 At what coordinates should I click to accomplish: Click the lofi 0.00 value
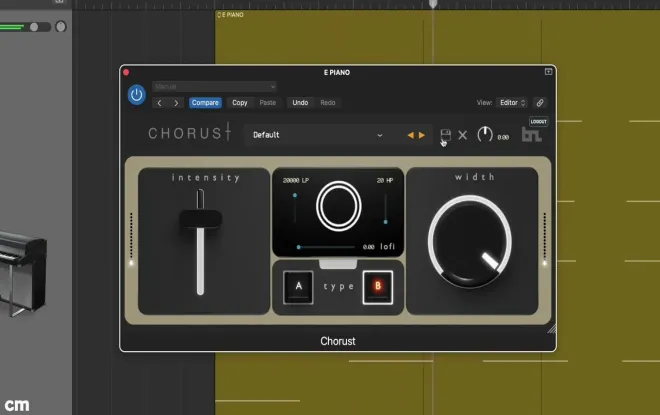pyautogui.click(x=368, y=247)
